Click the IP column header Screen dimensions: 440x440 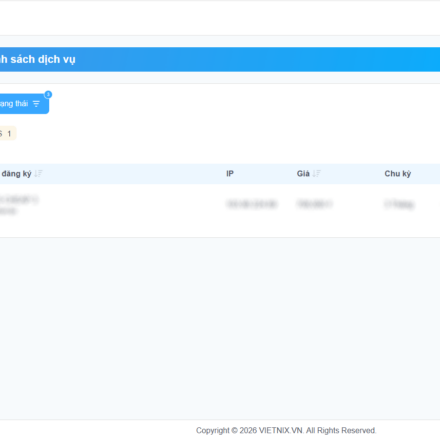click(x=230, y=174)
